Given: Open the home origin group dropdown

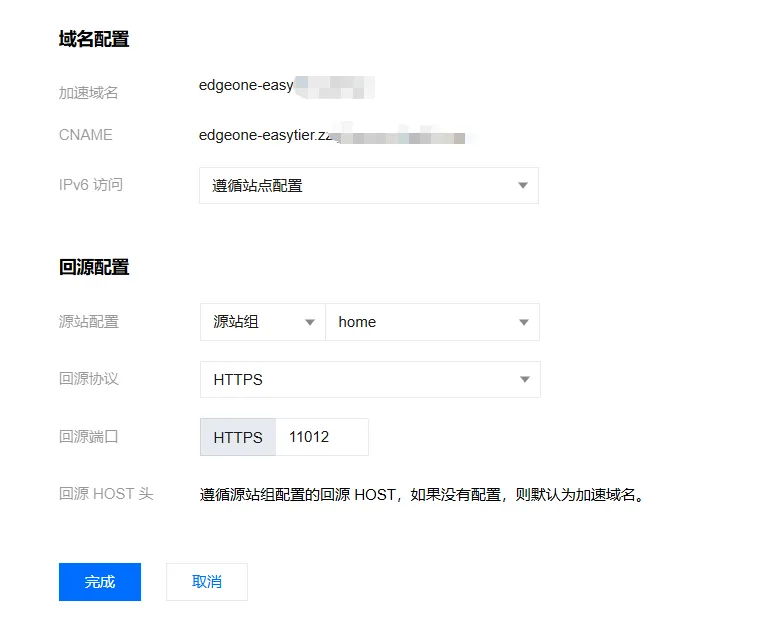Looking at the screenshot, I should 432,322.
